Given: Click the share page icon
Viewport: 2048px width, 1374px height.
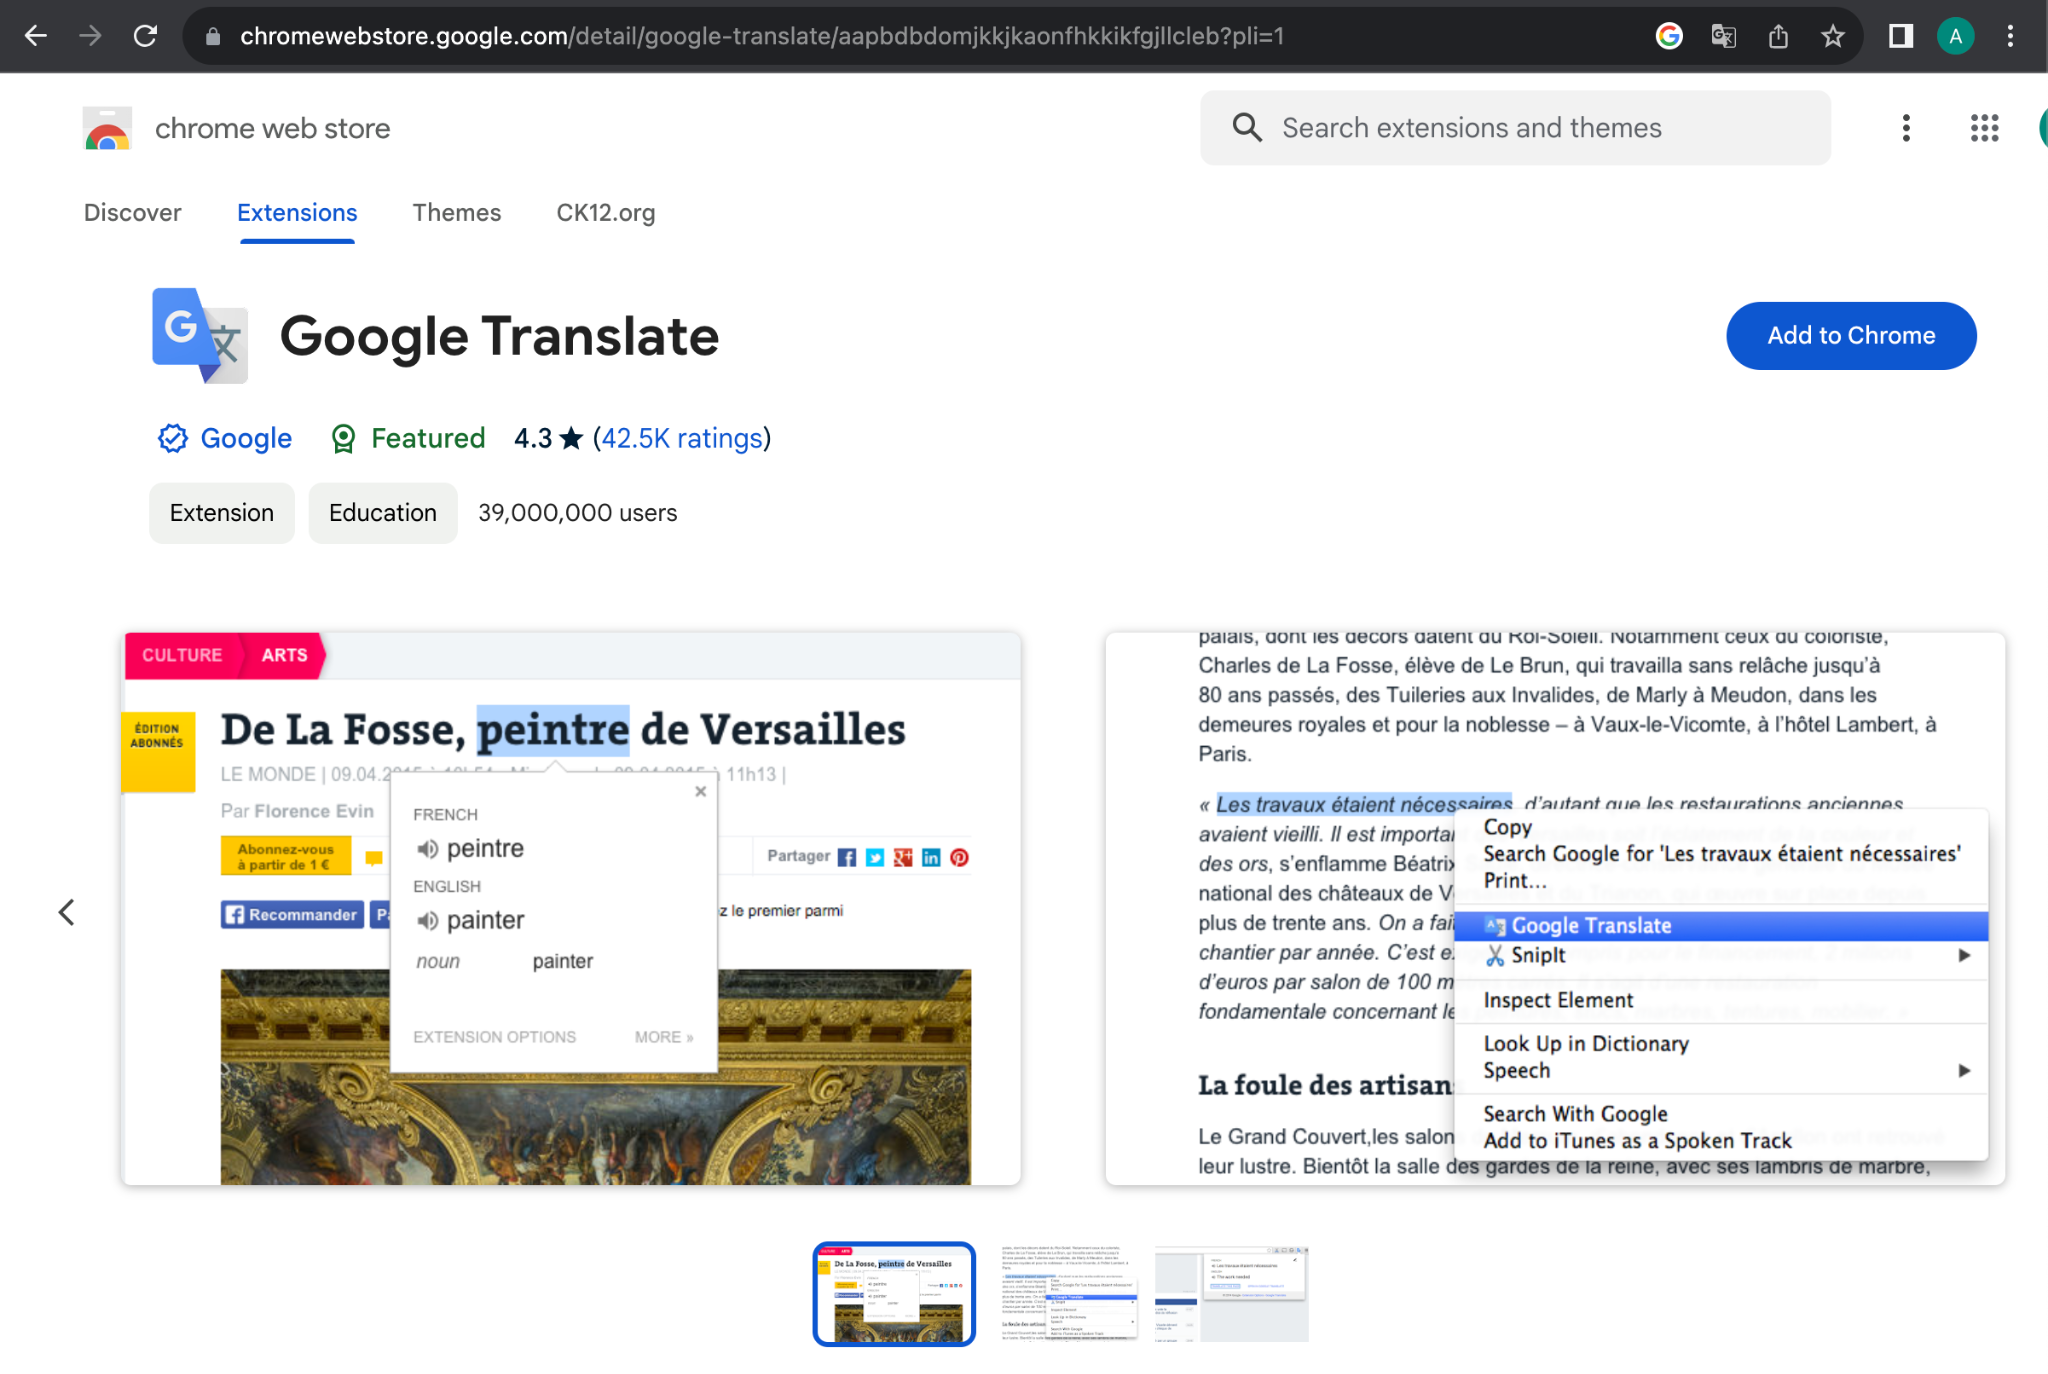Looking at the screenshot, I should pyautogui.click(x=1778, y=37).
